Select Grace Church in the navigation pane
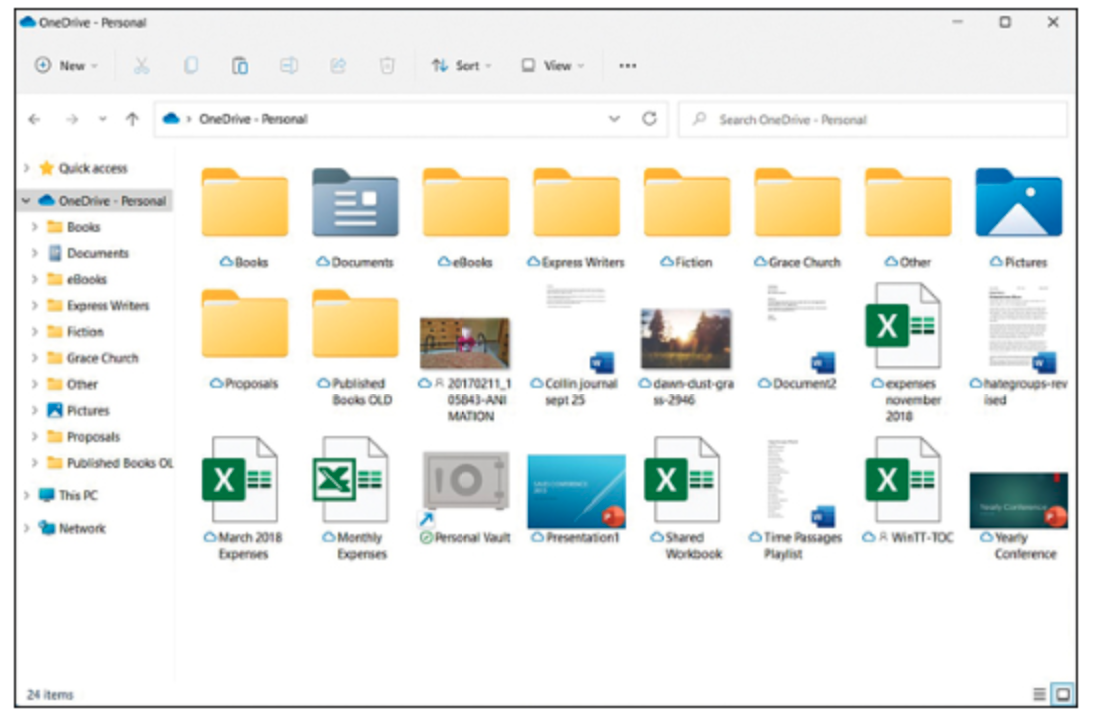 tap(102, 358)
